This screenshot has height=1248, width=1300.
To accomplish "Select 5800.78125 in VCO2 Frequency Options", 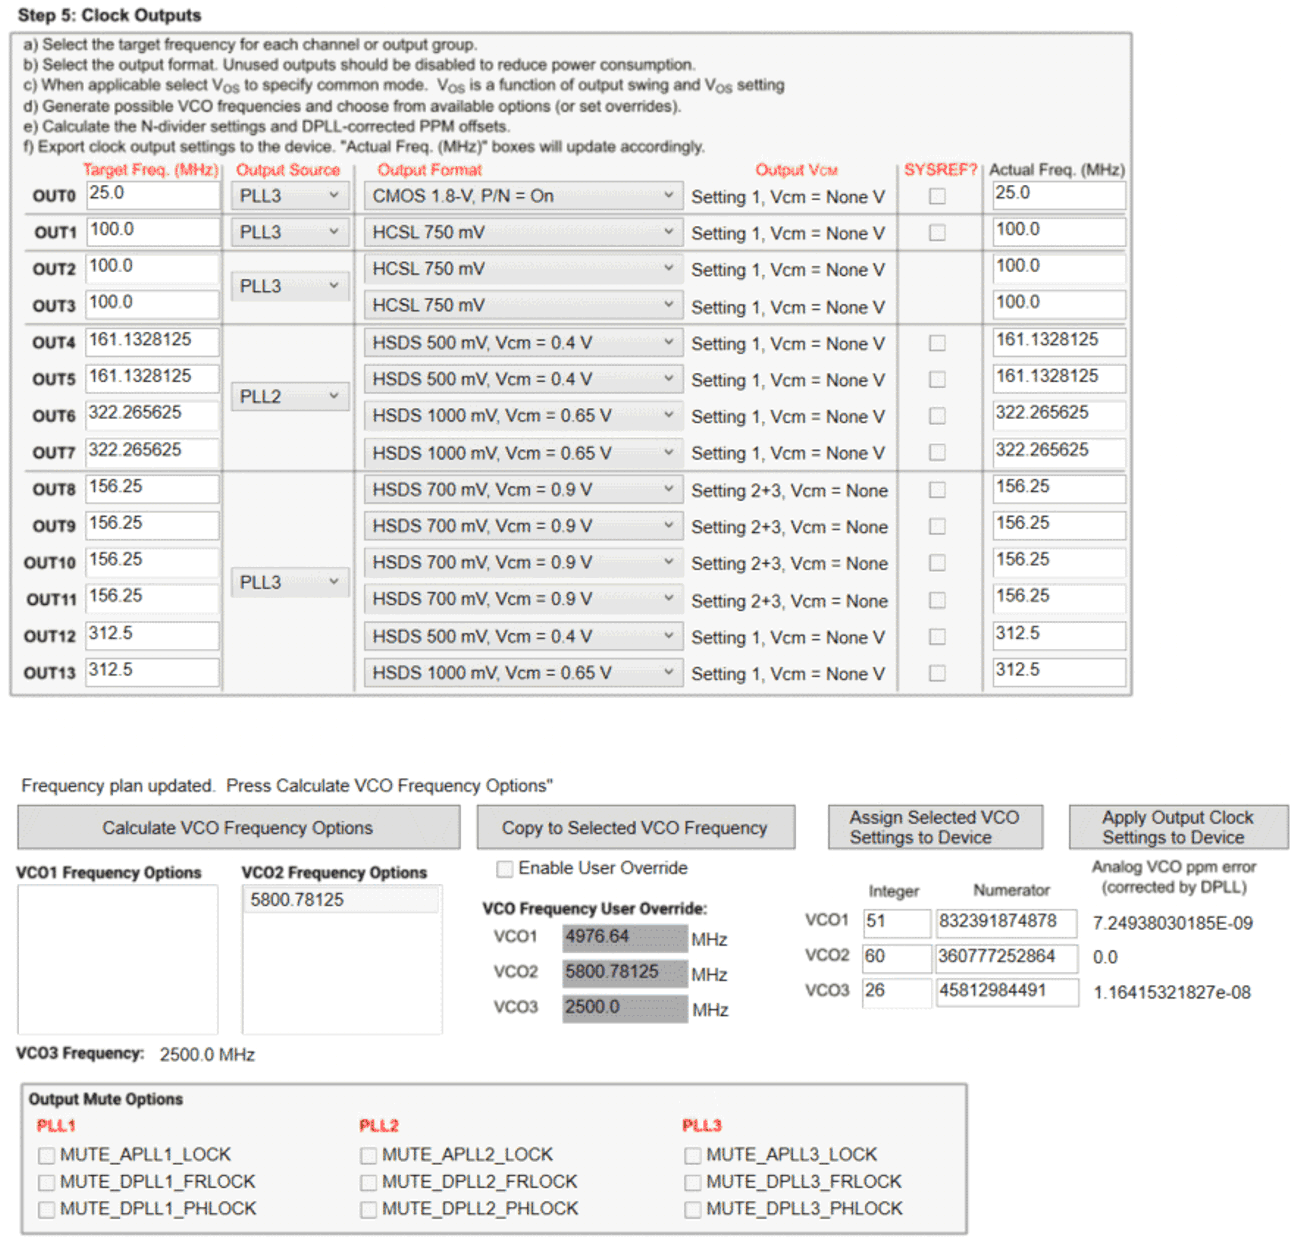I will tap(341, 899).
